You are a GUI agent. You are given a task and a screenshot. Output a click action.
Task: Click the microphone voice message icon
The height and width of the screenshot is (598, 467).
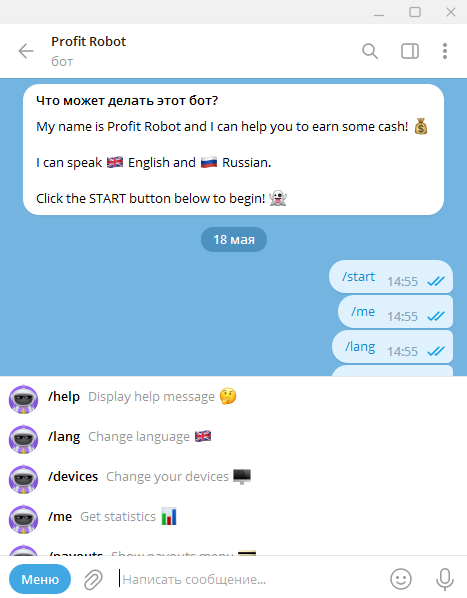(445, 579)
